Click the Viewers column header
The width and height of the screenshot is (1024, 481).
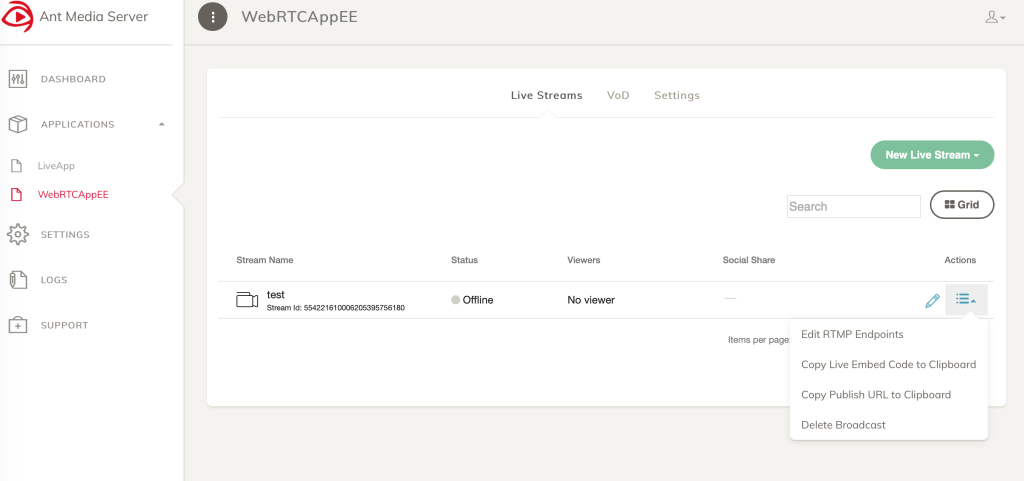(584, 260)
